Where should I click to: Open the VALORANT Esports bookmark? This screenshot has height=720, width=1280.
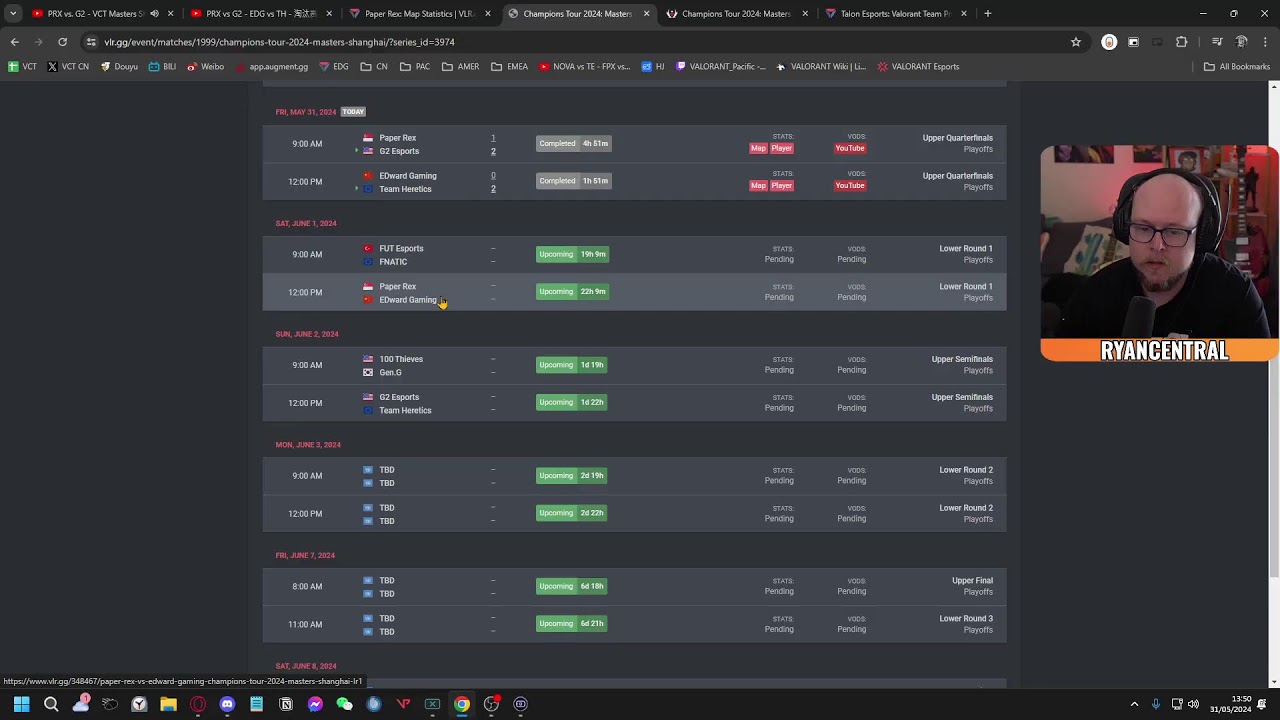click(x=918, y=67)
